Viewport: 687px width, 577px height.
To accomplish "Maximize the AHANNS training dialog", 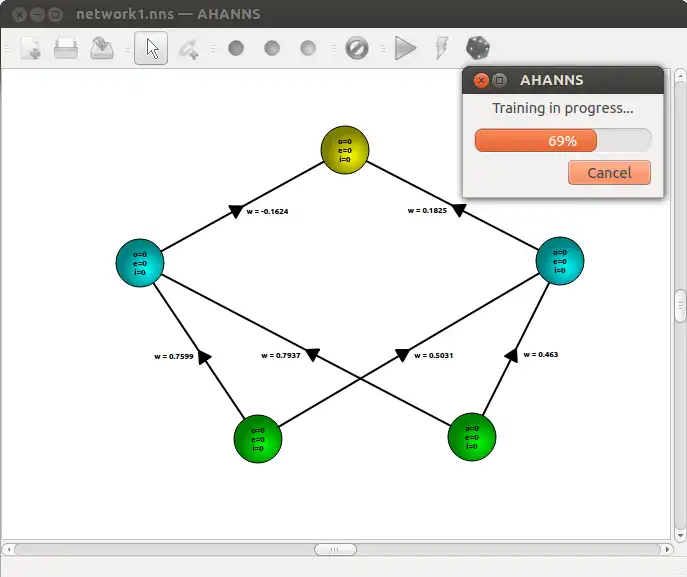I will click(499, 80).
